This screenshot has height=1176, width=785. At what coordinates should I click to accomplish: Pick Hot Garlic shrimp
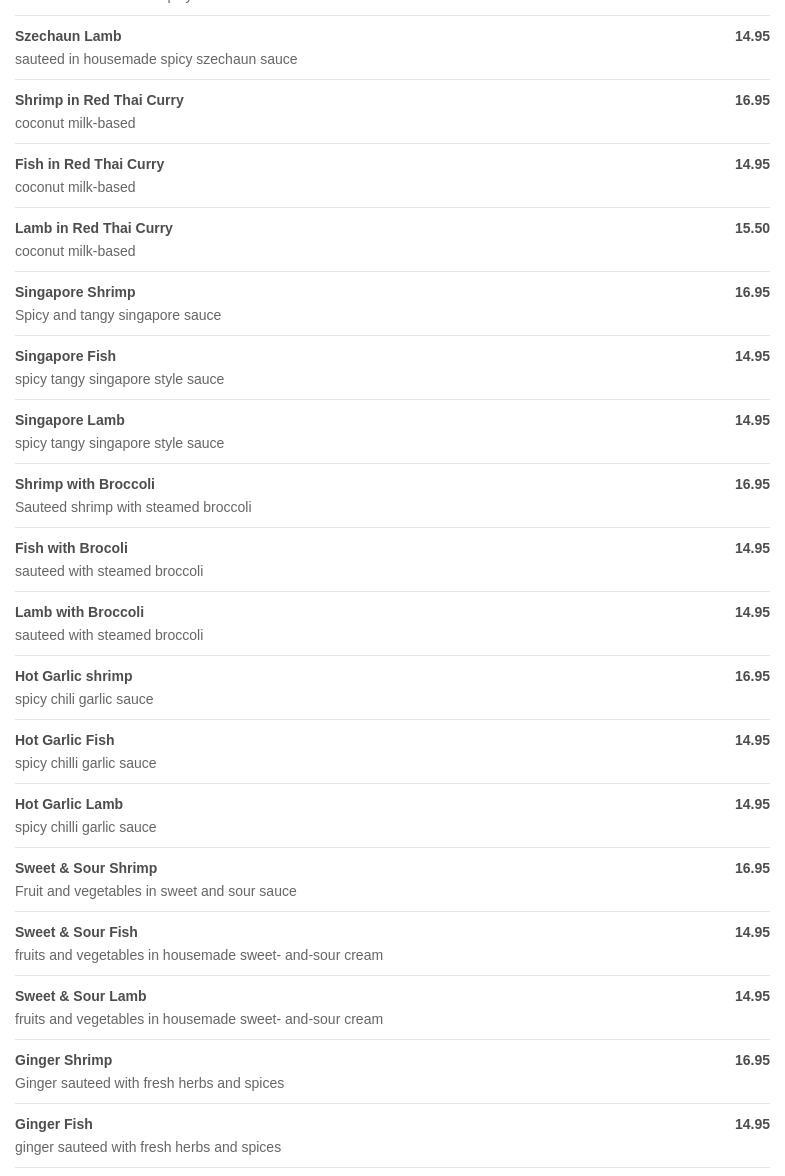73,676
